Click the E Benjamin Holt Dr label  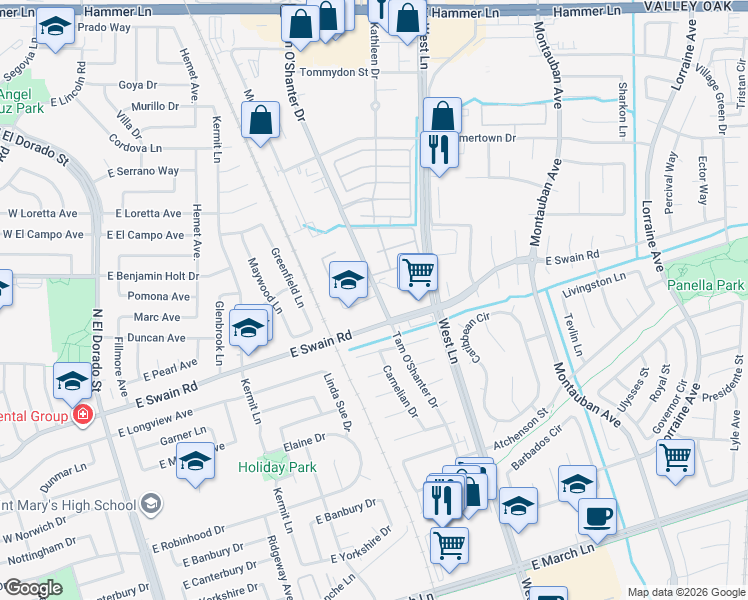click(153, 276)
